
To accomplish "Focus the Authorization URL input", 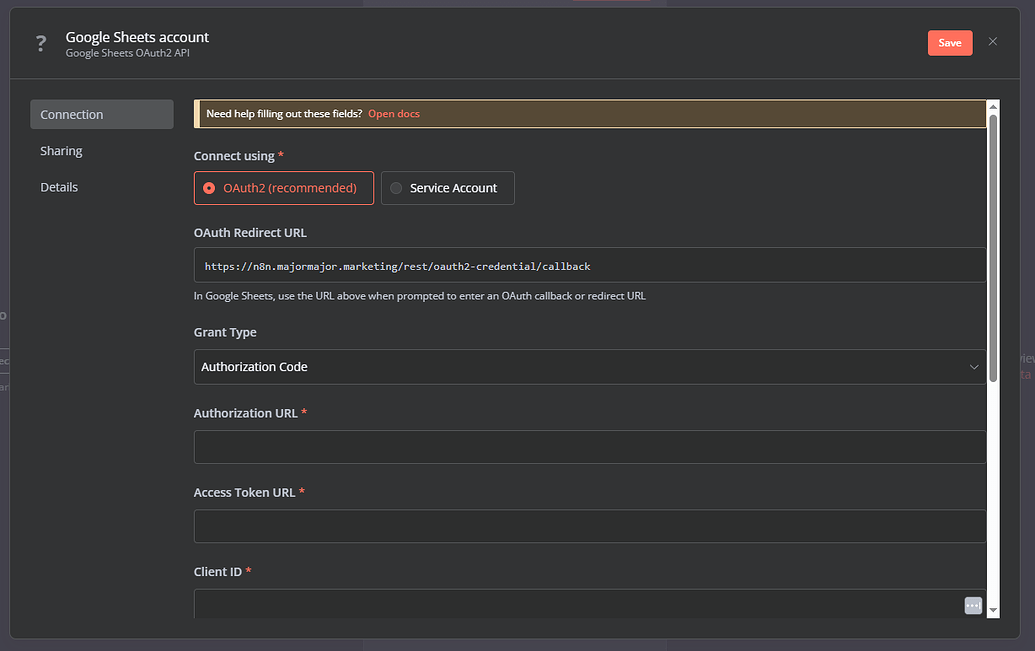I will (589, 447).
